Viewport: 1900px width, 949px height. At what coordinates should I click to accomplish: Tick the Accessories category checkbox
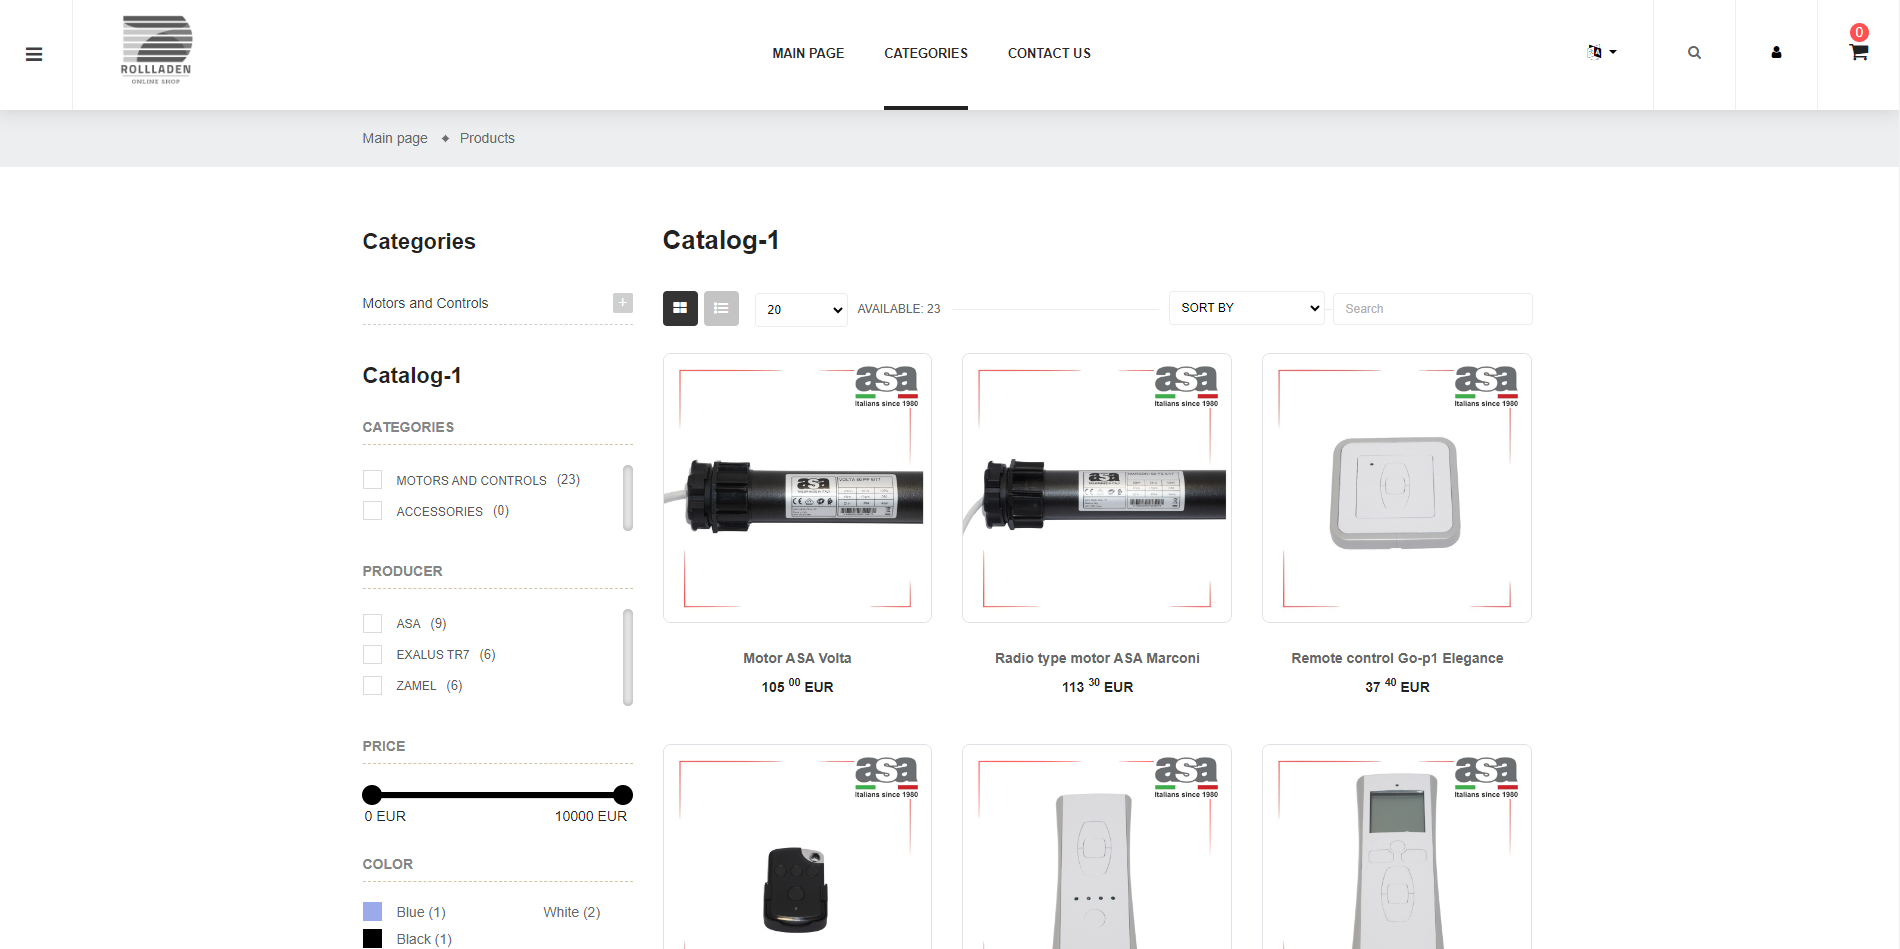[x=373, y=511]
